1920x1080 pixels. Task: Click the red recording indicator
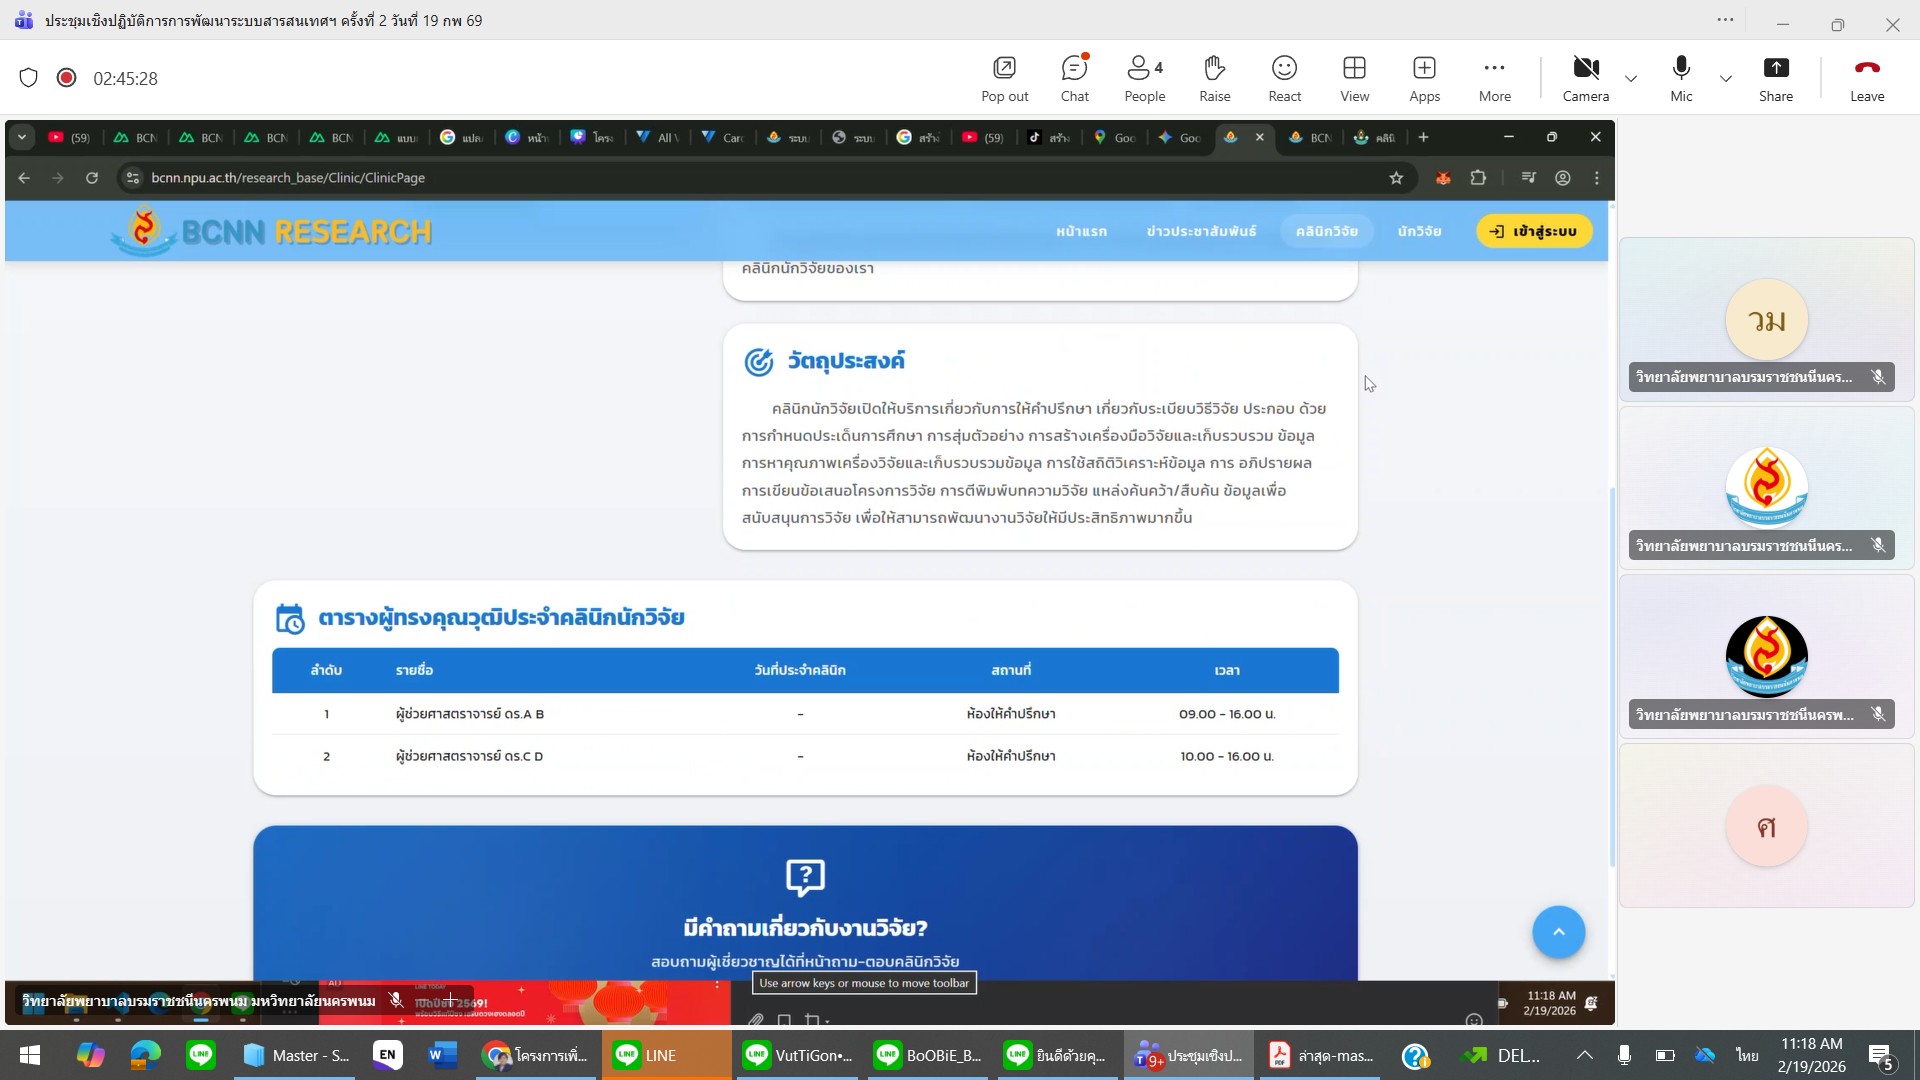pyautogui.click(x=66, y=78)
